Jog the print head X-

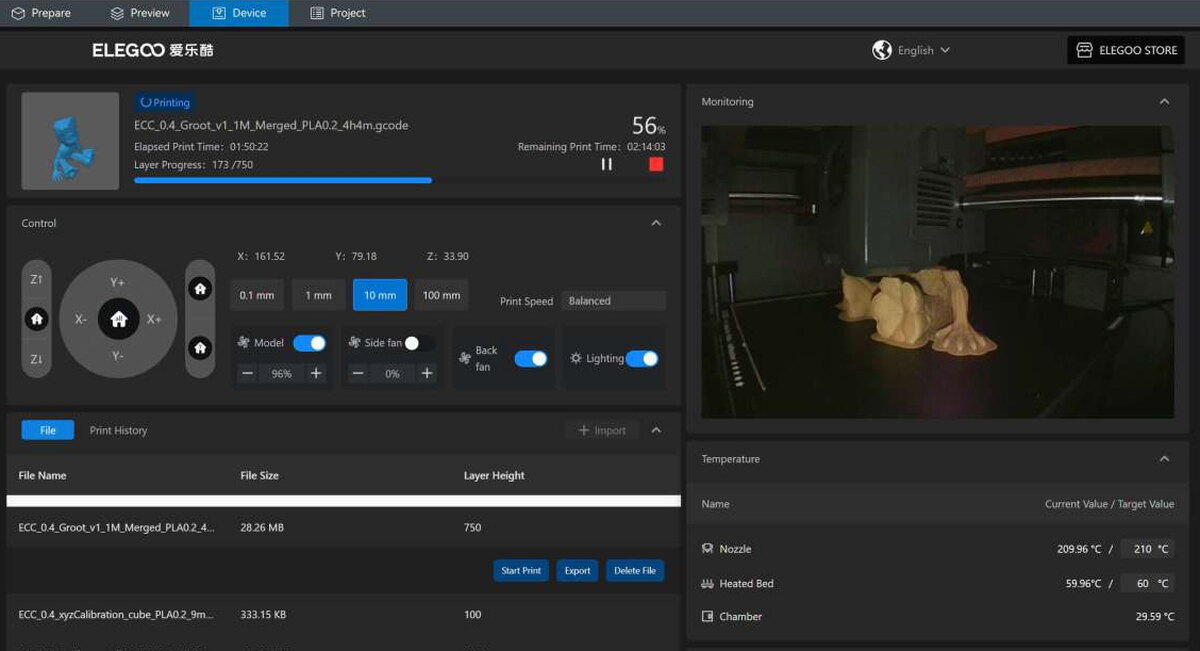[81, 319]
